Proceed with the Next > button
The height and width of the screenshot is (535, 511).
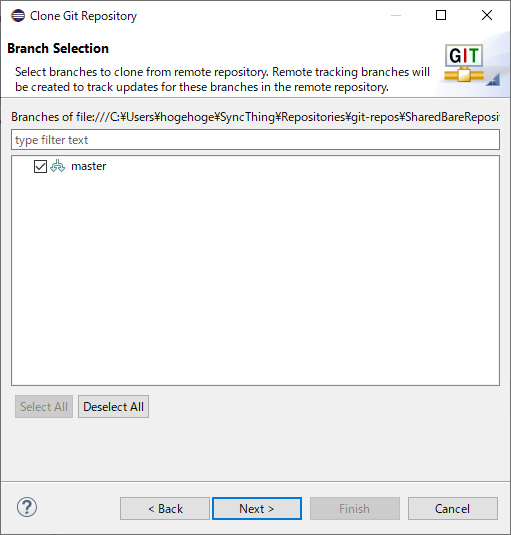coord(257,509)
